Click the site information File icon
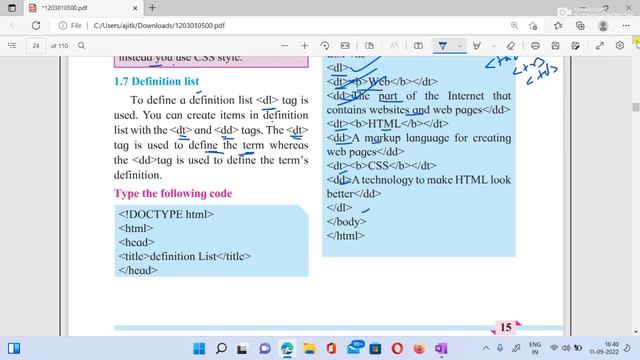The height and width of the screenshot is (360, 640). (x=70, y=25)
